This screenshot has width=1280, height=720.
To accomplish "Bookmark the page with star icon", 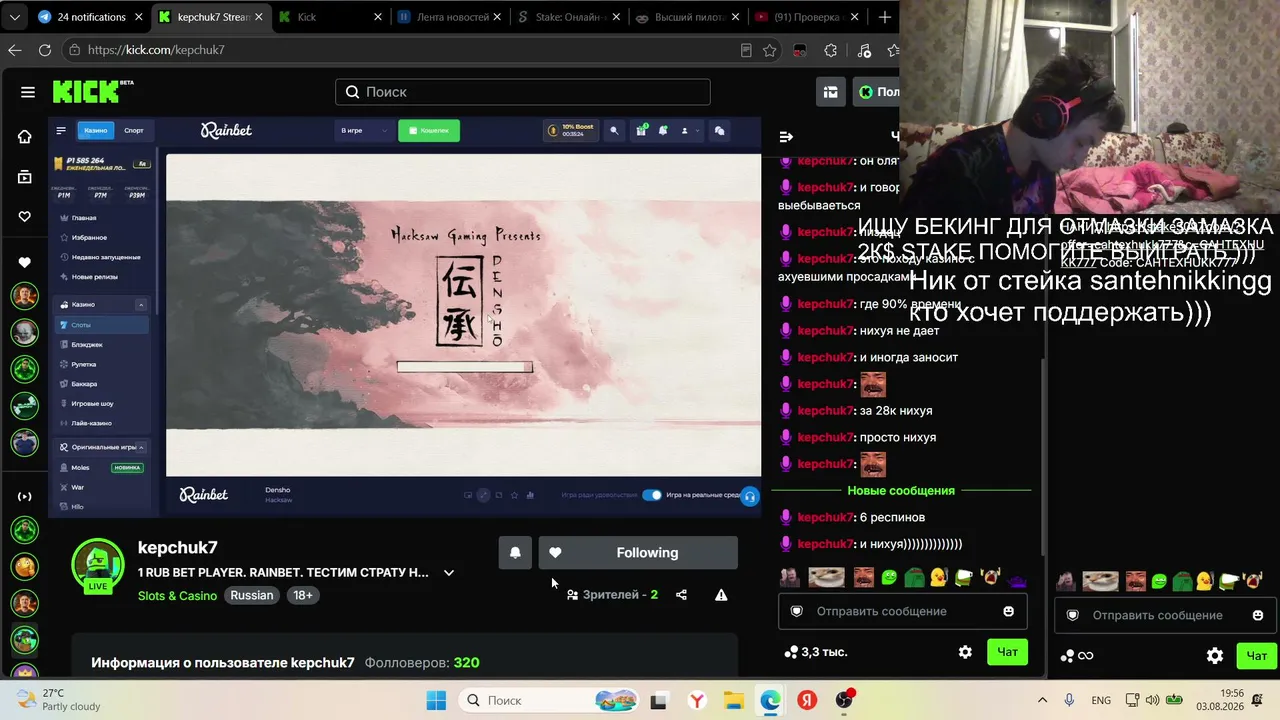I will (769, 50).
